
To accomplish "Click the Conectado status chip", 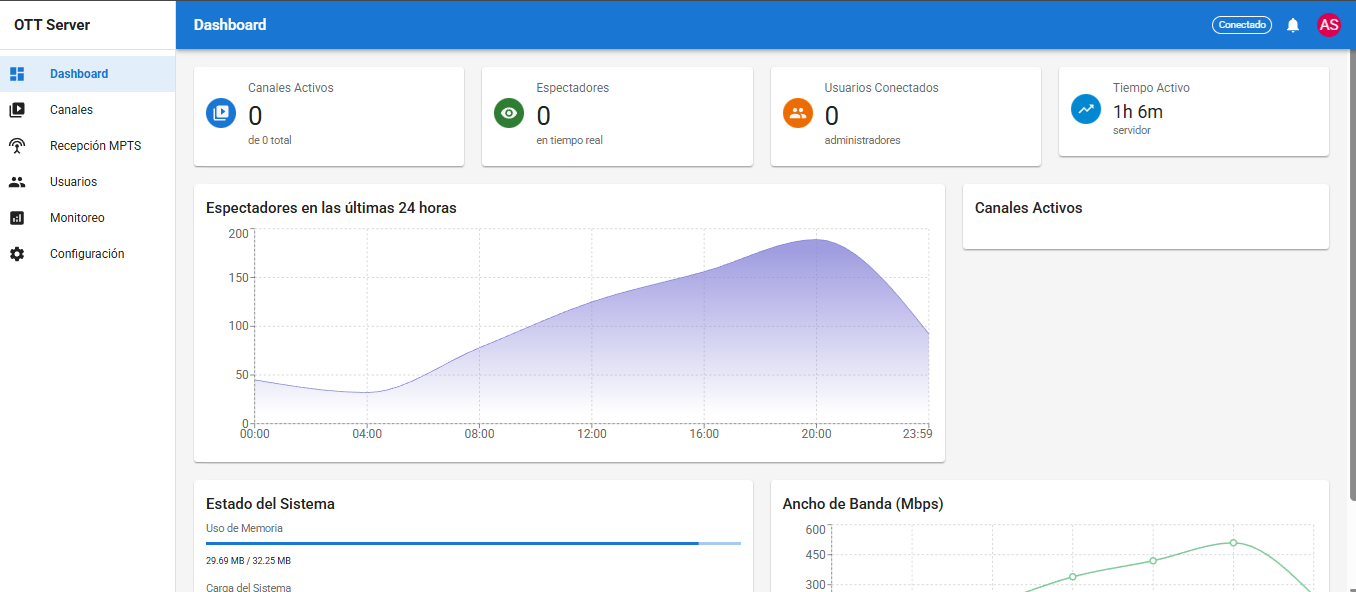I will coord(1242,25).
